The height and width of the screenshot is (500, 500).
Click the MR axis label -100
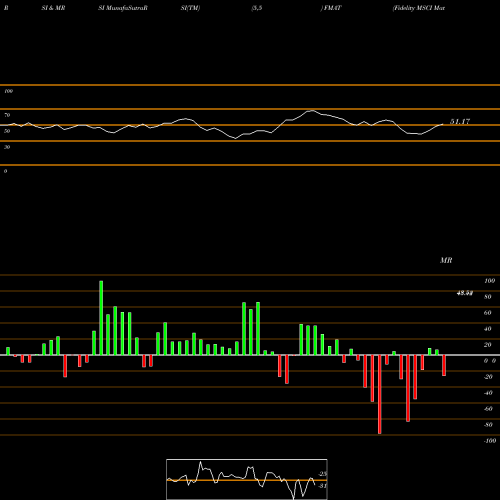click(490, 441)
